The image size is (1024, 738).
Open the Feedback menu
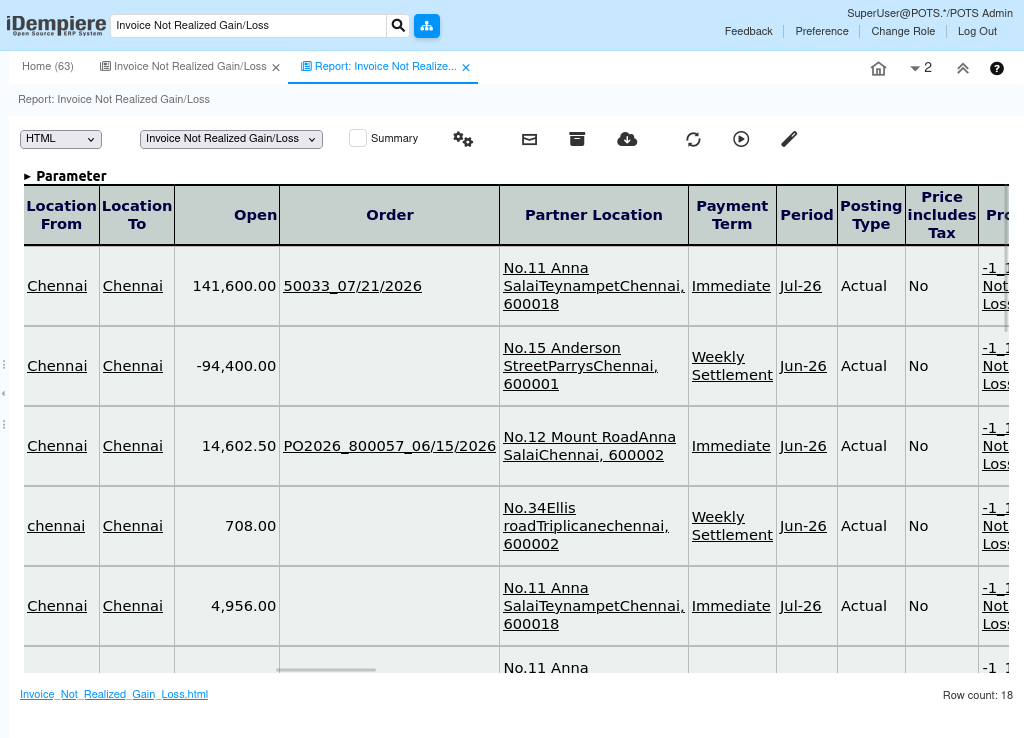click(748, 31)
